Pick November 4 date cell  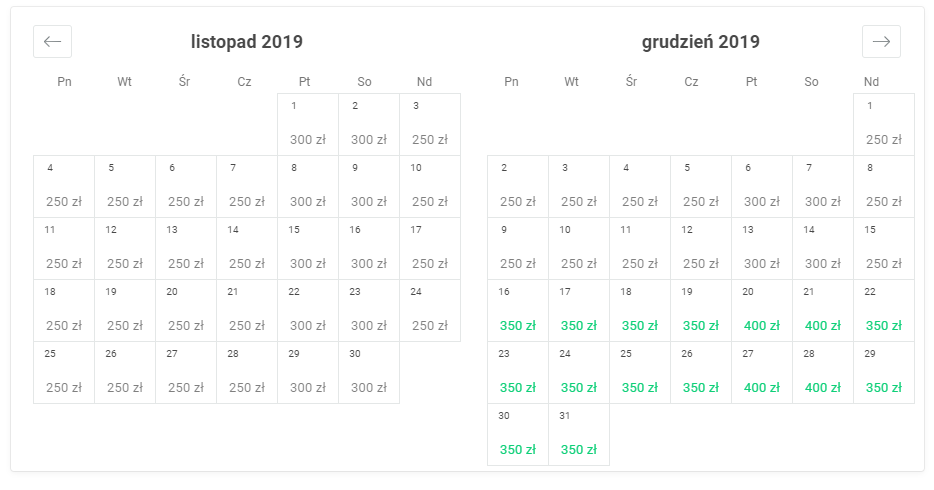tap(64, 187)
